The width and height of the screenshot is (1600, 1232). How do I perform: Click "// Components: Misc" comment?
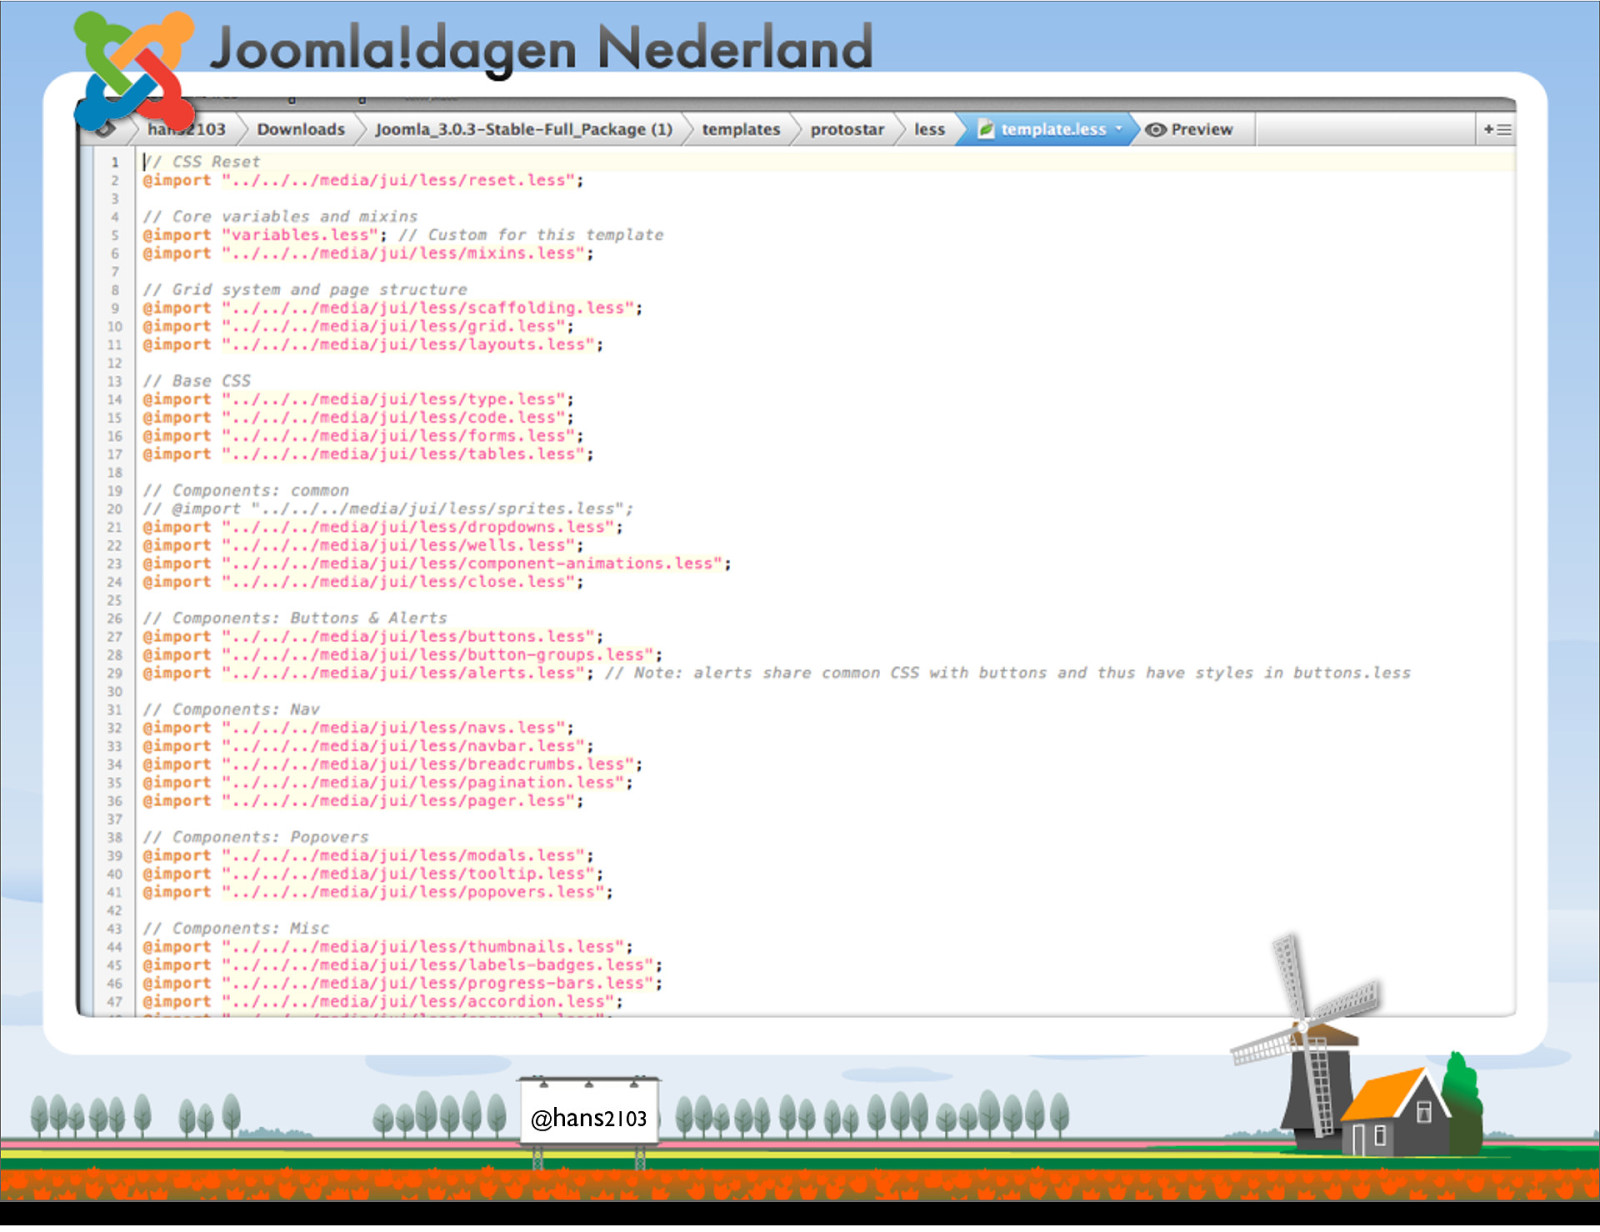[237, 929]
